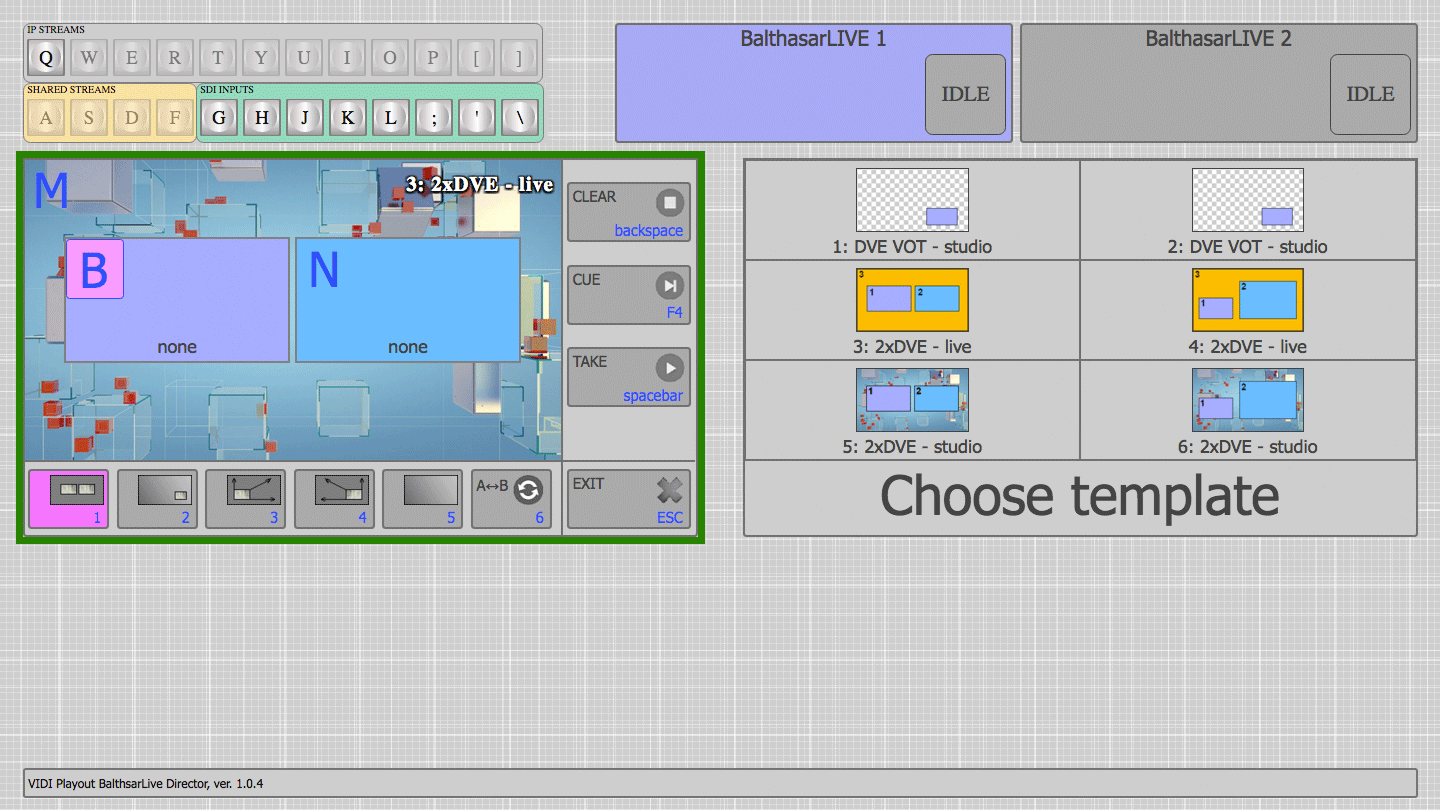Activate layout preset 3
The width and height of the screenshot is (1440, 810).
point(246,499)
